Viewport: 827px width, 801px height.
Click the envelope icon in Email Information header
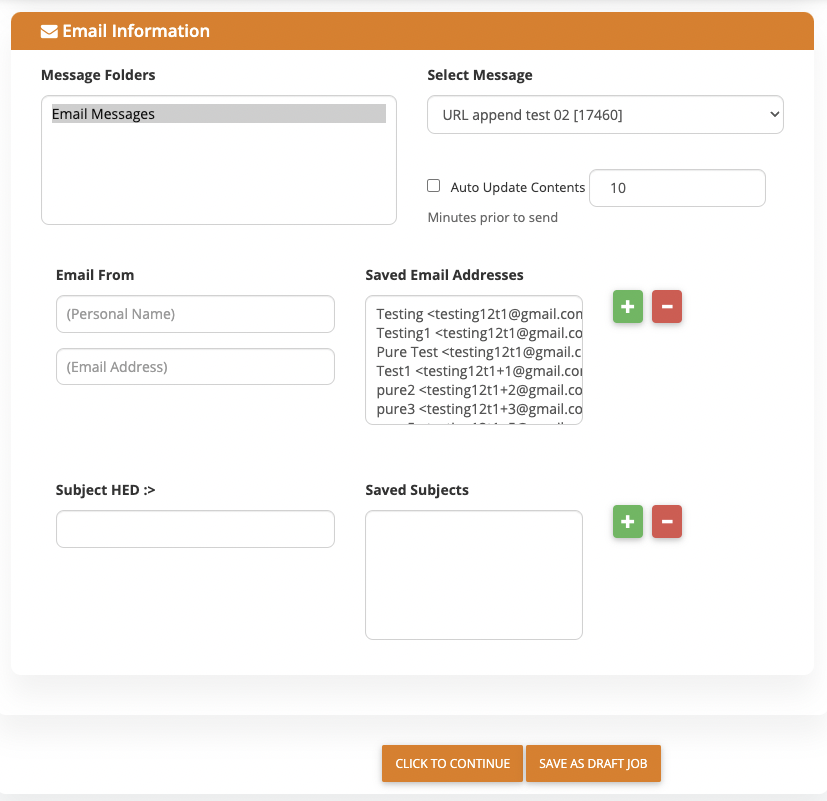click(49, 32)
